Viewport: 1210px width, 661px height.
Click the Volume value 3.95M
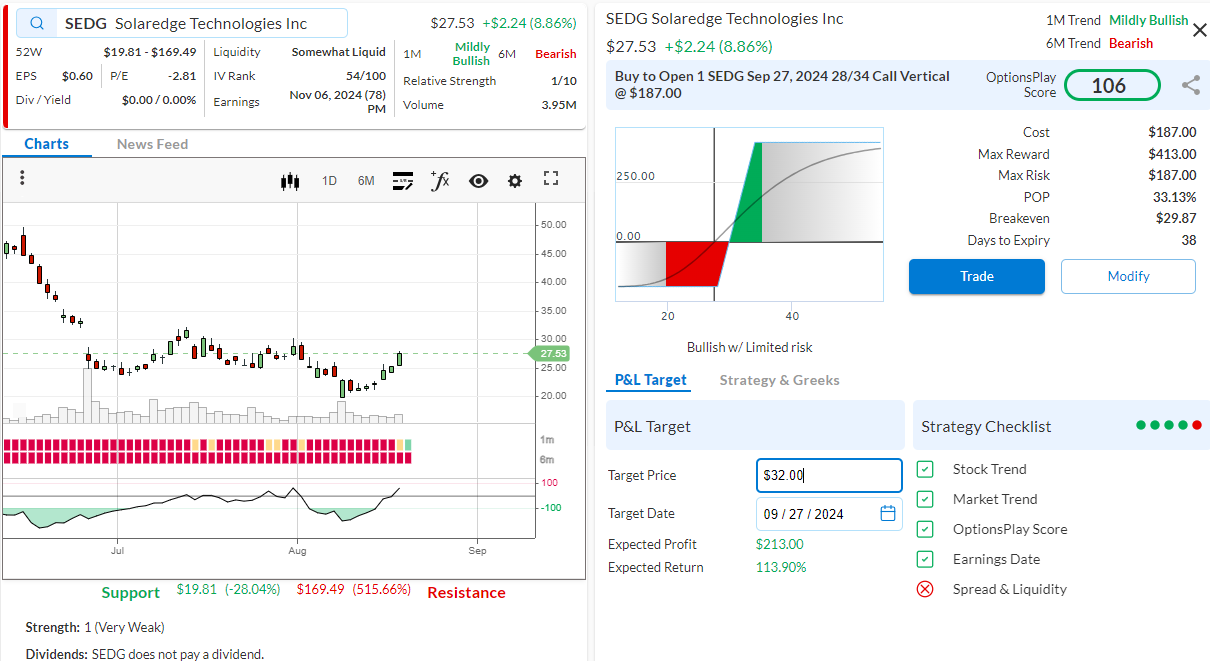coord(559,105)
